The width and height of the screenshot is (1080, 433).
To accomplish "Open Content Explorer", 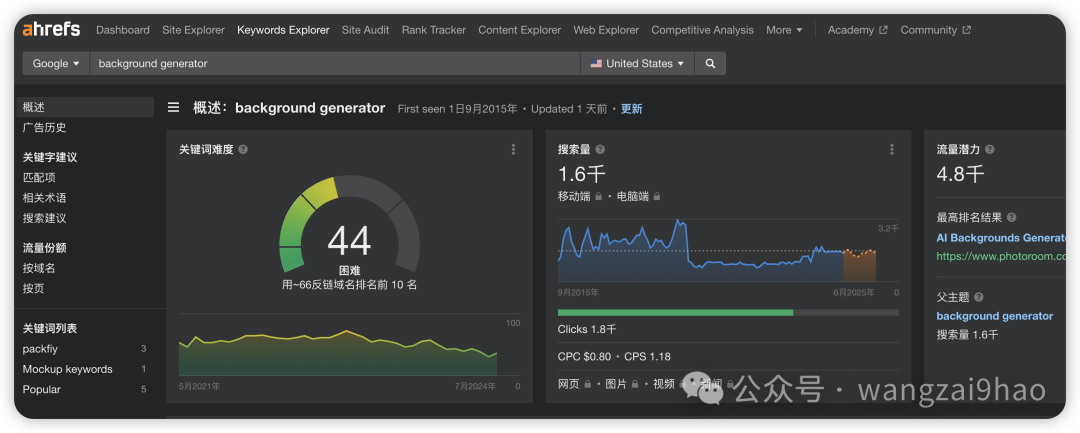I will coord(520,30).
